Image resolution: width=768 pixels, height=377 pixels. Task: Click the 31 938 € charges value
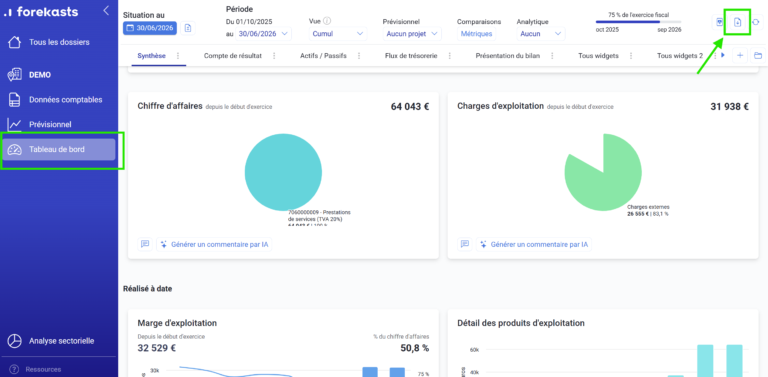point(729,106)
